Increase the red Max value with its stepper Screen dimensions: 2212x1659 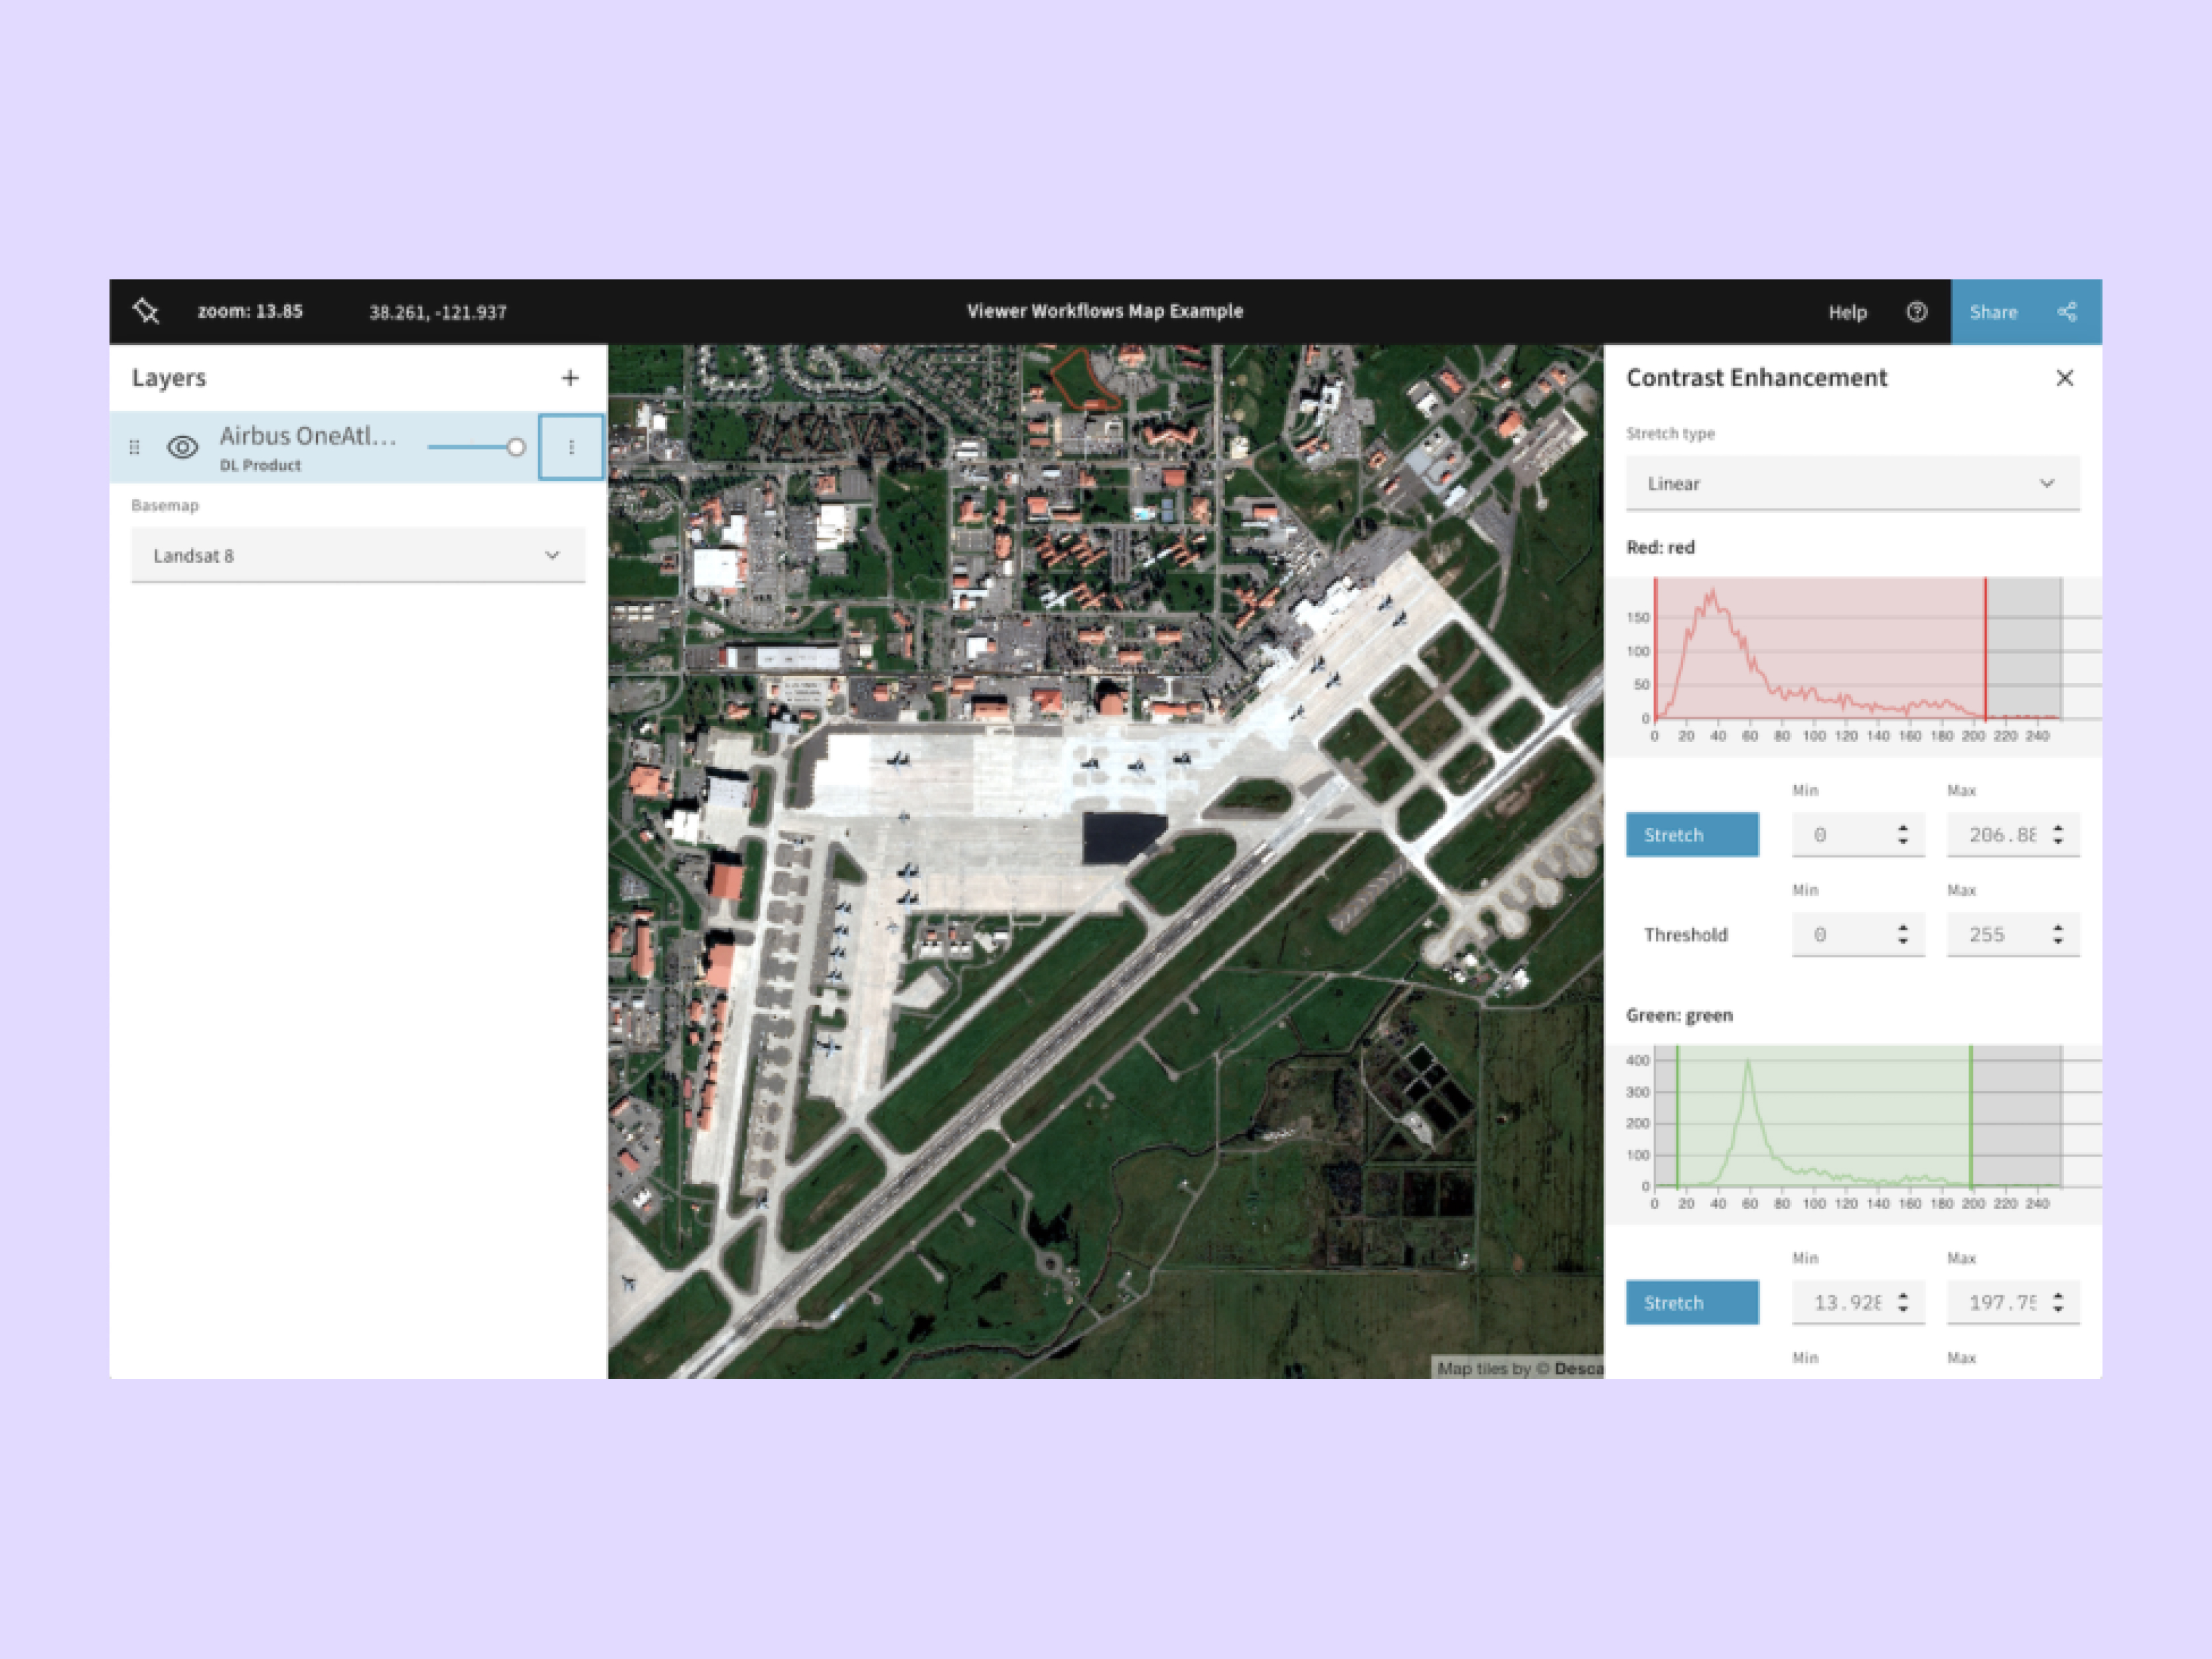pyautogui.click(x=2057, y=828)
